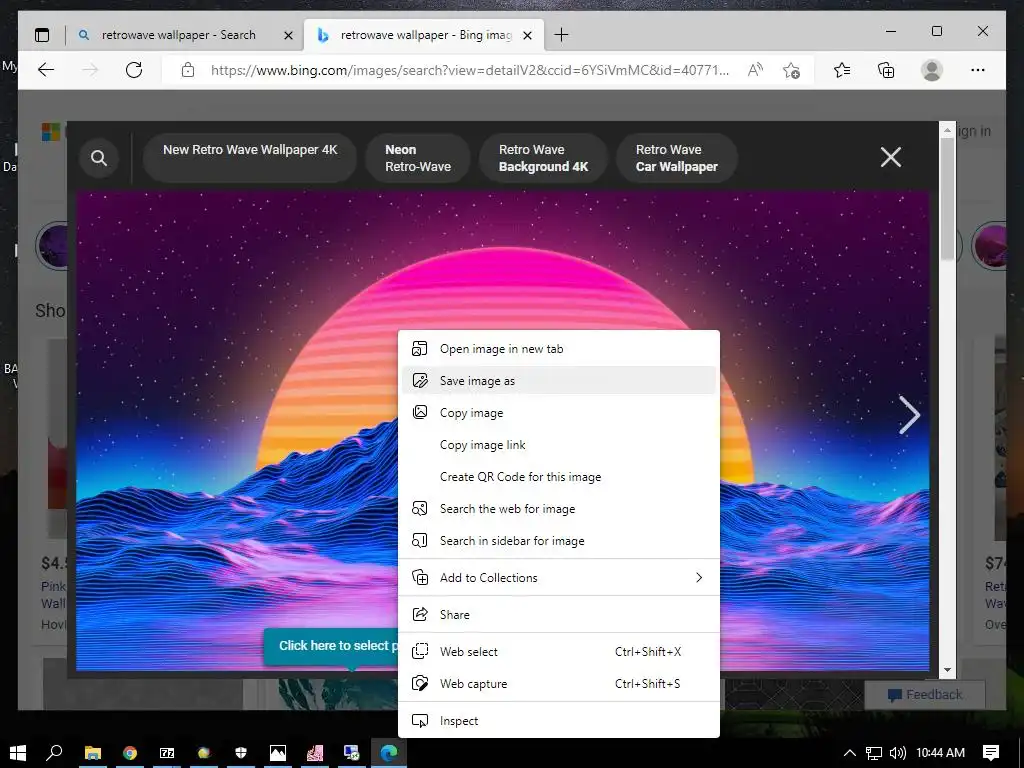Choose 'Open image in new tab'

point(558,349)
